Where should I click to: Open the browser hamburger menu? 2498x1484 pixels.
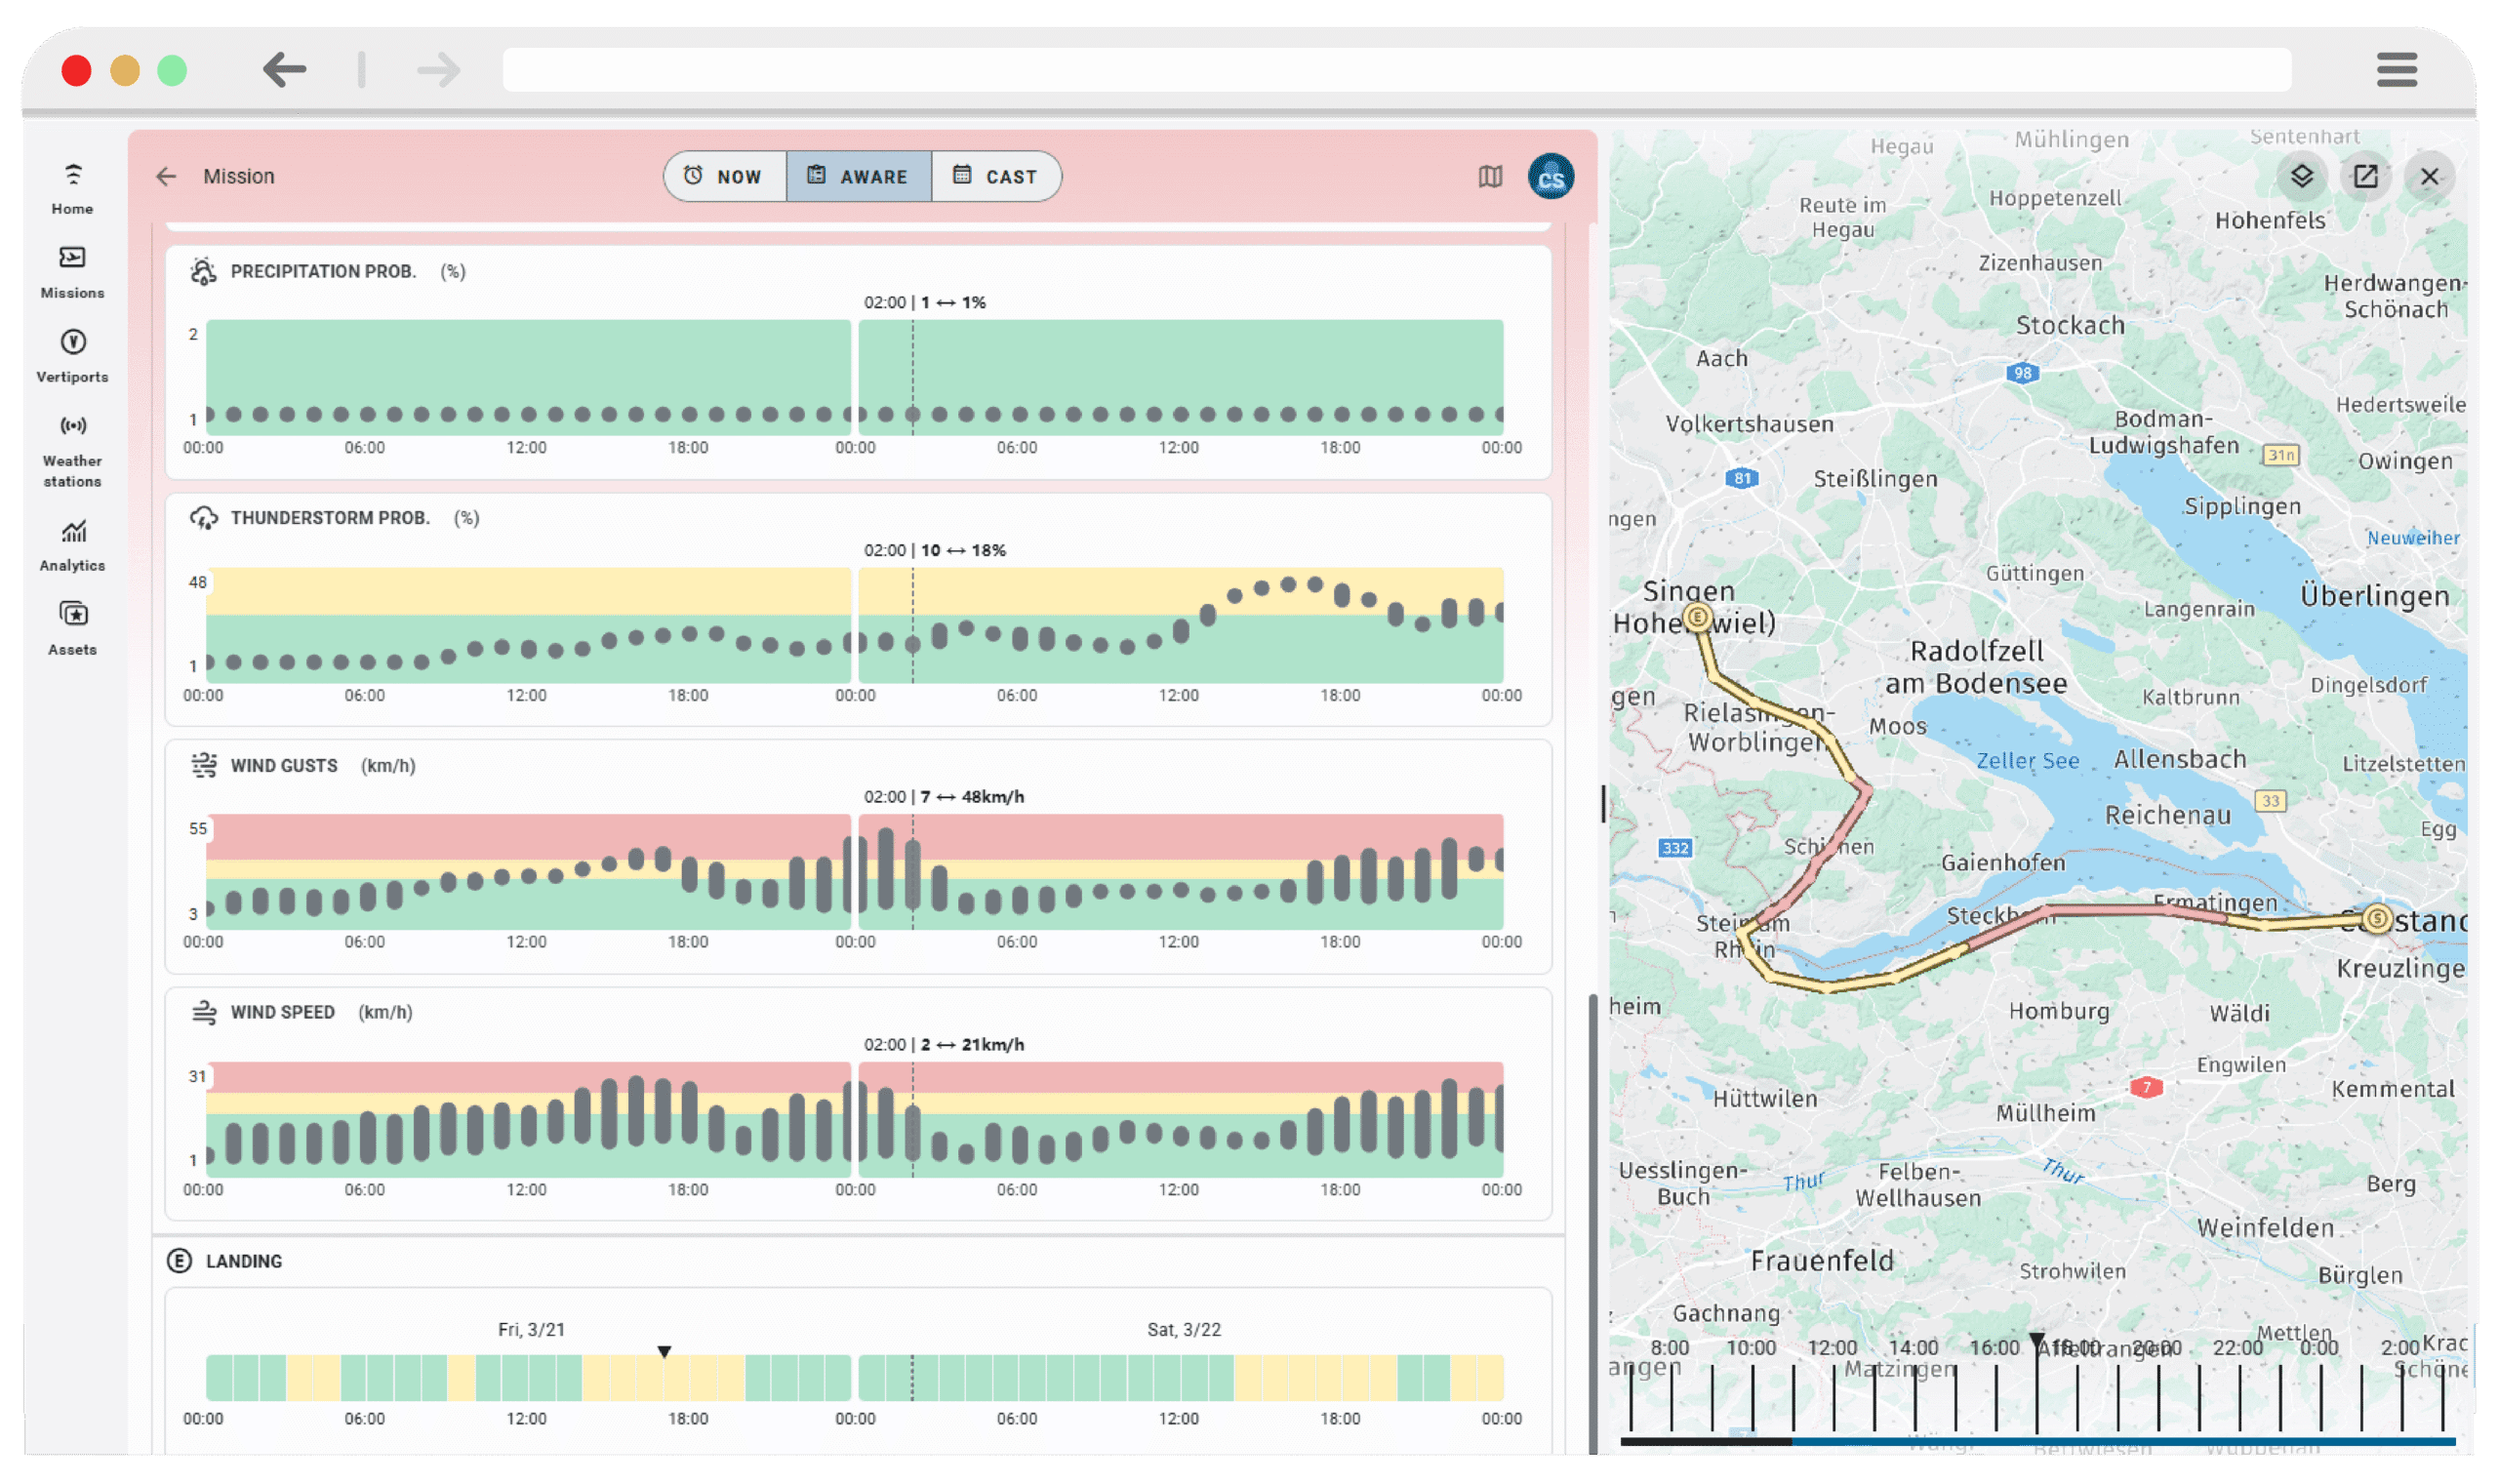2396,70
